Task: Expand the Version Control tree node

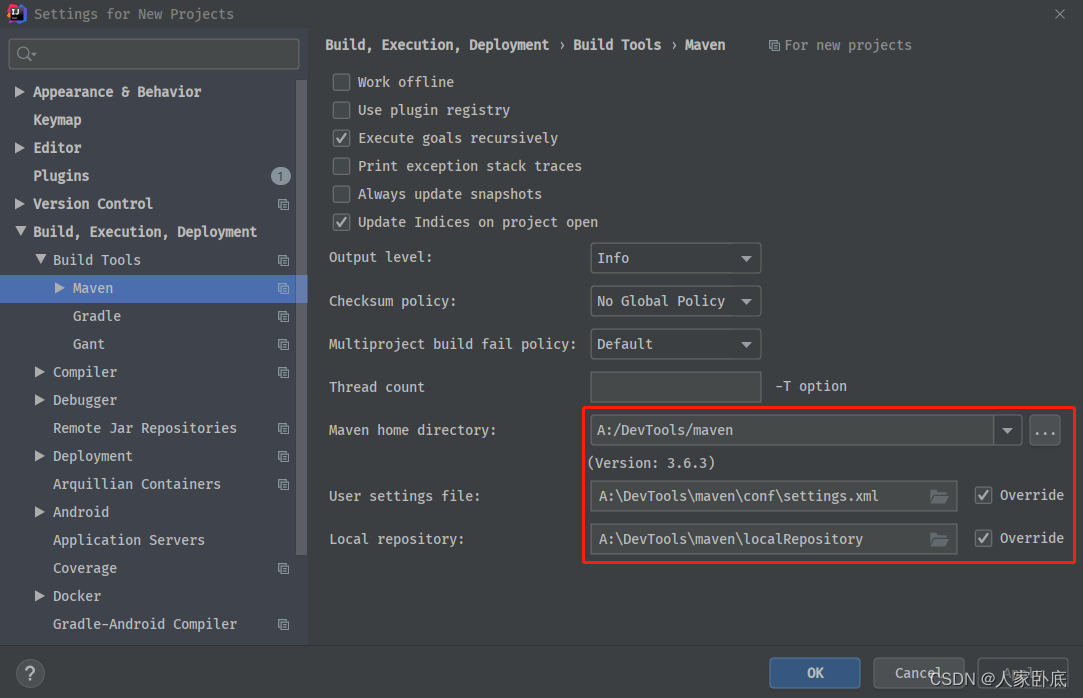Action: [20, 204]
